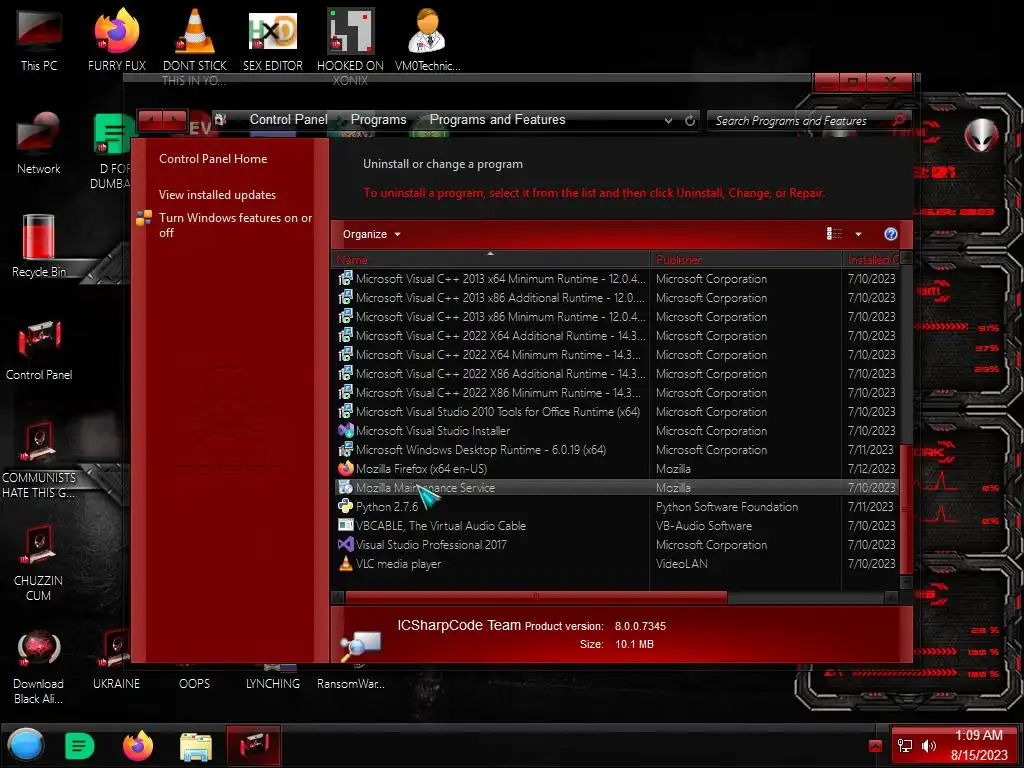This screenshot has height=768, width=1024.
Task: Select Microsoft Visual C++ 2022 X86 Minimum Runtime row
Action: pyautogui.click(x=616, y=392)
